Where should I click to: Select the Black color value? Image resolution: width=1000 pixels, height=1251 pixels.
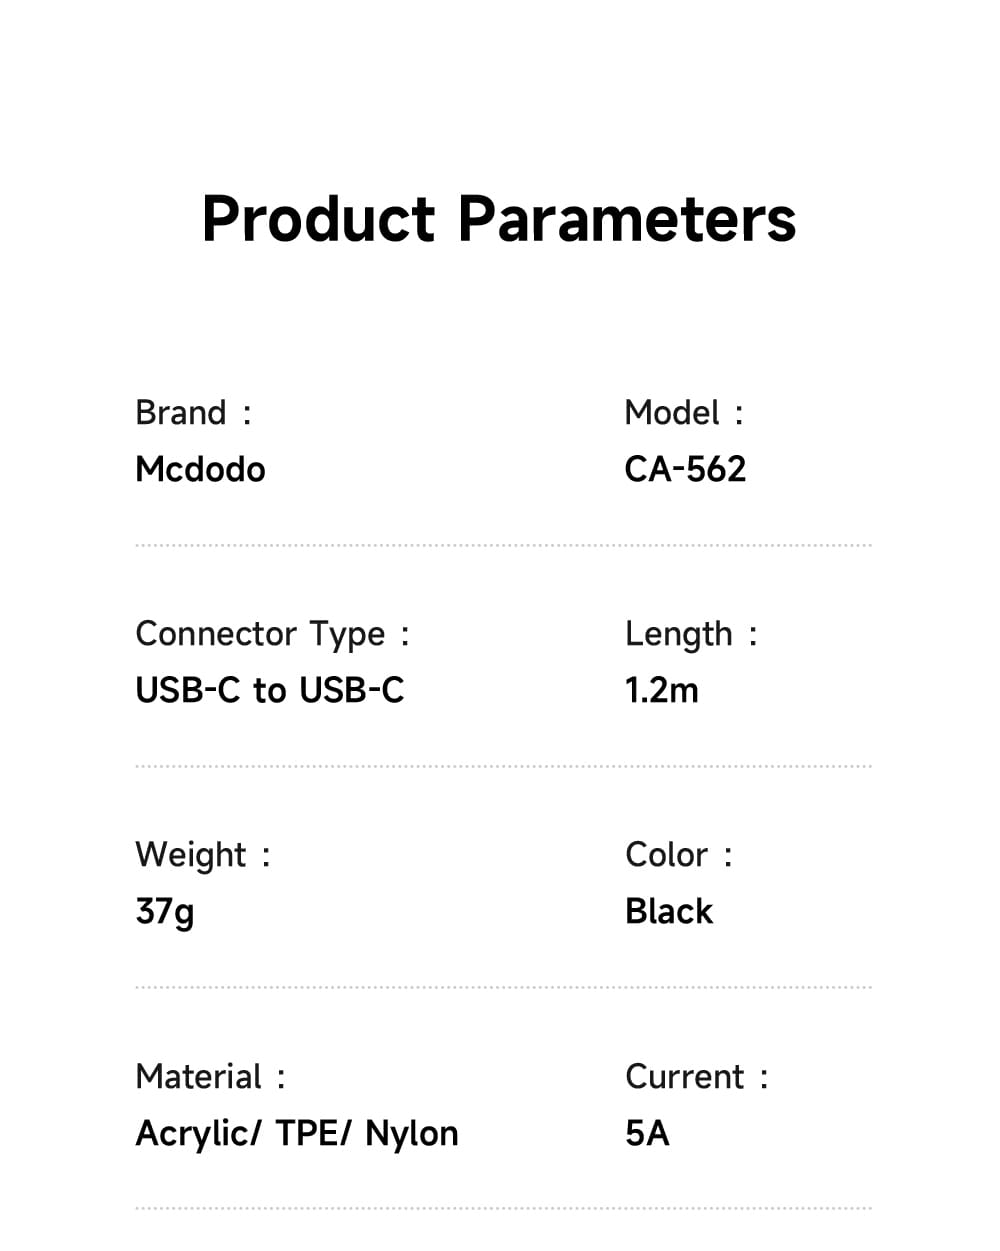tap(669, 911)
